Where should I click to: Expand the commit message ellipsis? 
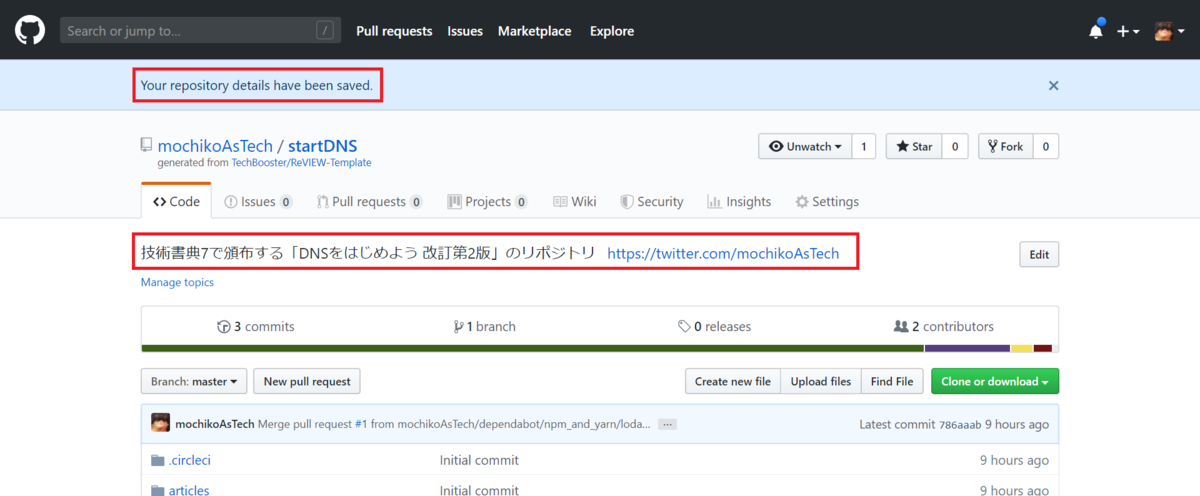point(667,424)
